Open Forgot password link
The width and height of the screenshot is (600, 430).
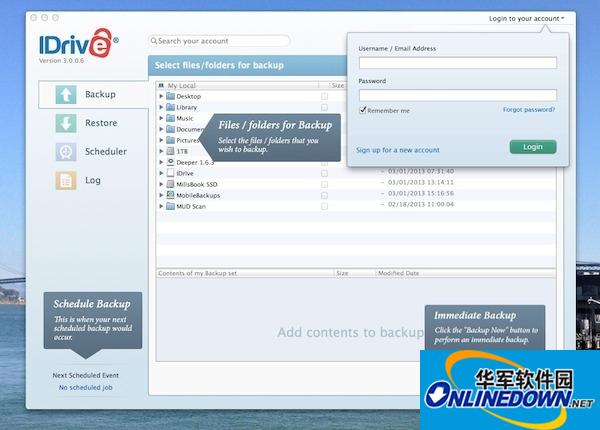click(528, 110)
